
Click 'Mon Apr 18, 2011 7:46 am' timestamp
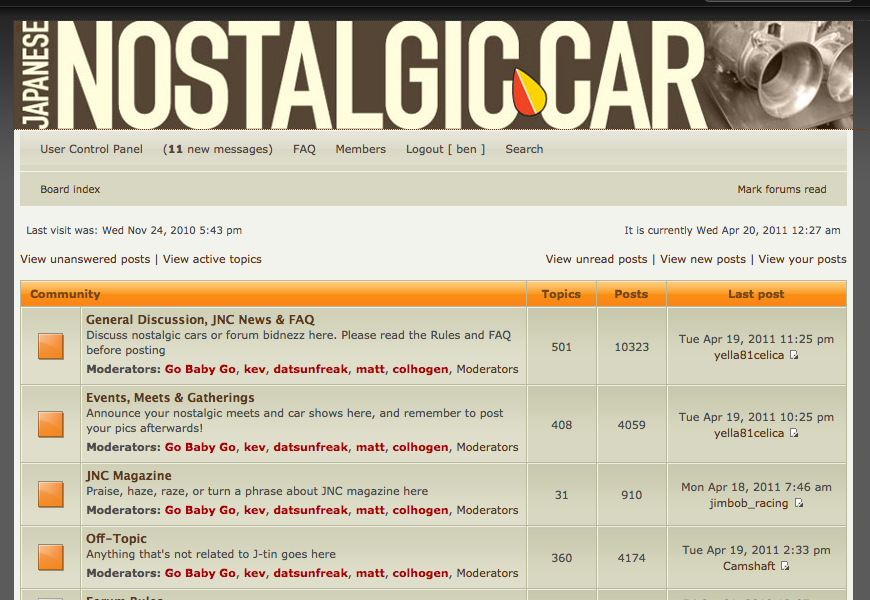tap(756, 487)
